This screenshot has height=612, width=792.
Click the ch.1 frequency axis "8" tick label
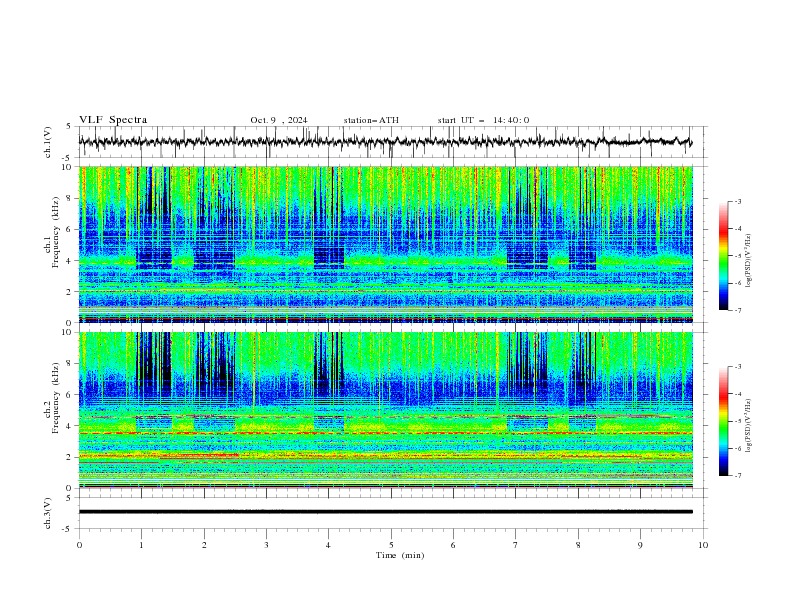pos(68,198)
